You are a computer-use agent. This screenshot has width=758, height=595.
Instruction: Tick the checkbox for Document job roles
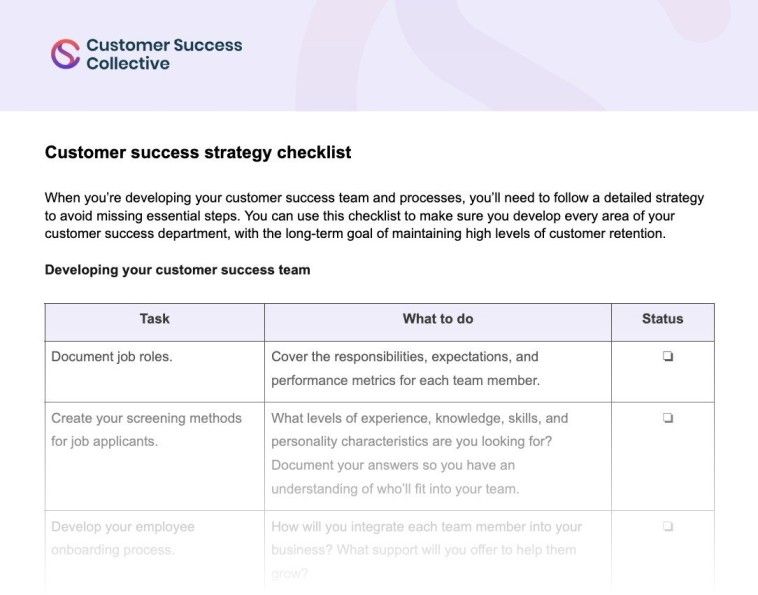coord(667,357)
